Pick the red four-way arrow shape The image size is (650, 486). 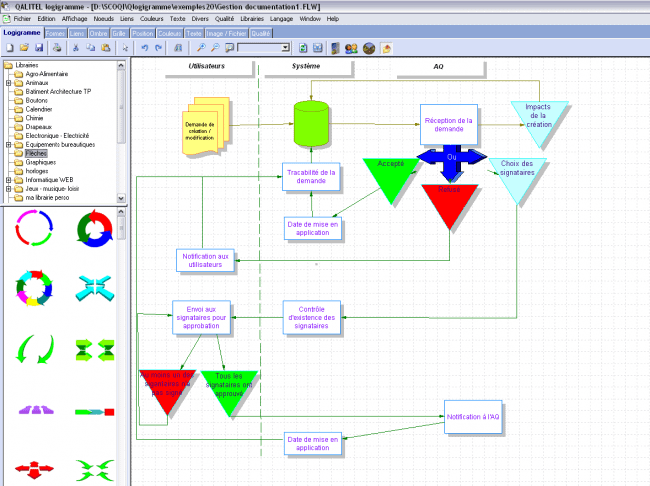(x=34, y=469)
